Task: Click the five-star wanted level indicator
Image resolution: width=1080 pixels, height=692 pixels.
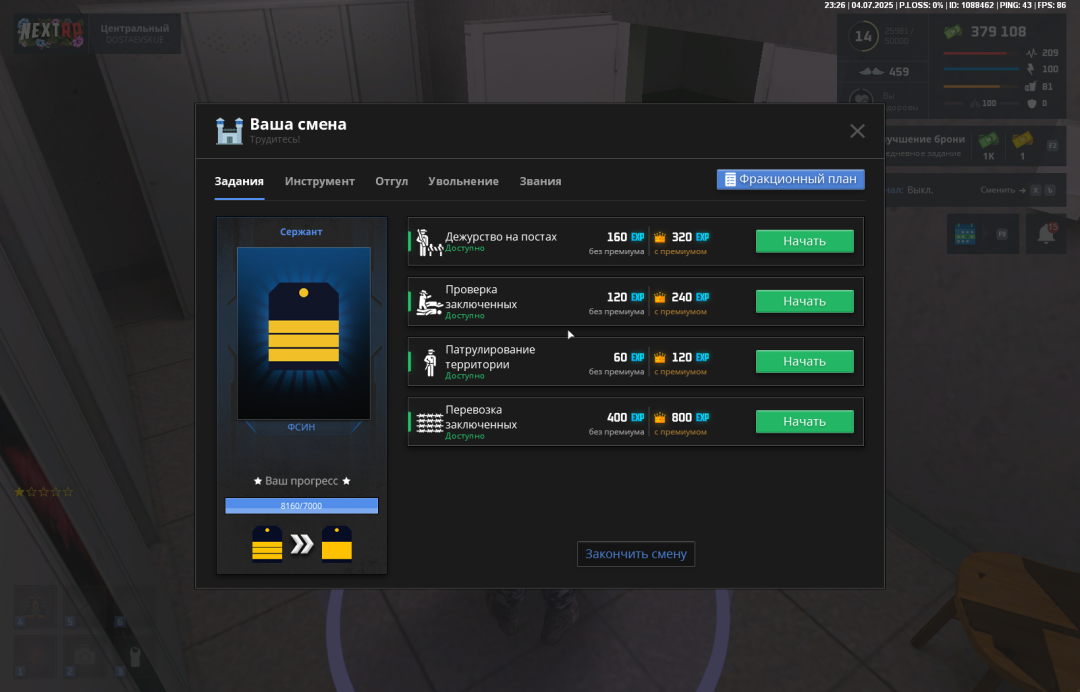Action: (x=43, y=492)
